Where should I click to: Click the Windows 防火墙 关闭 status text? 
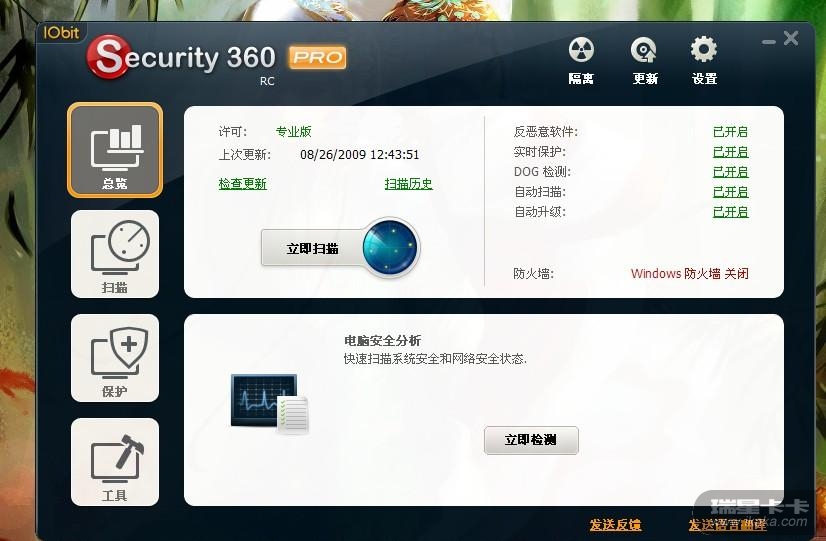click(x=690, y=273)
